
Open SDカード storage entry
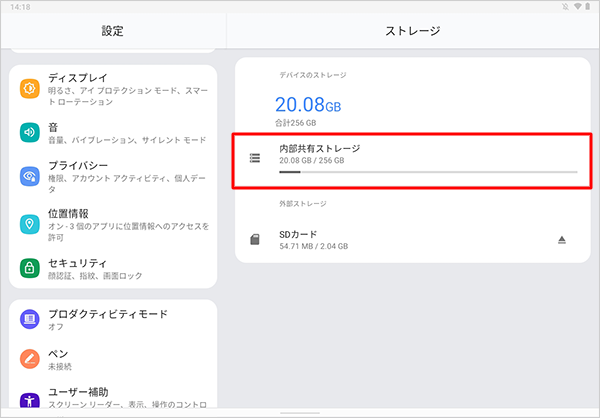tap(412, 240)
